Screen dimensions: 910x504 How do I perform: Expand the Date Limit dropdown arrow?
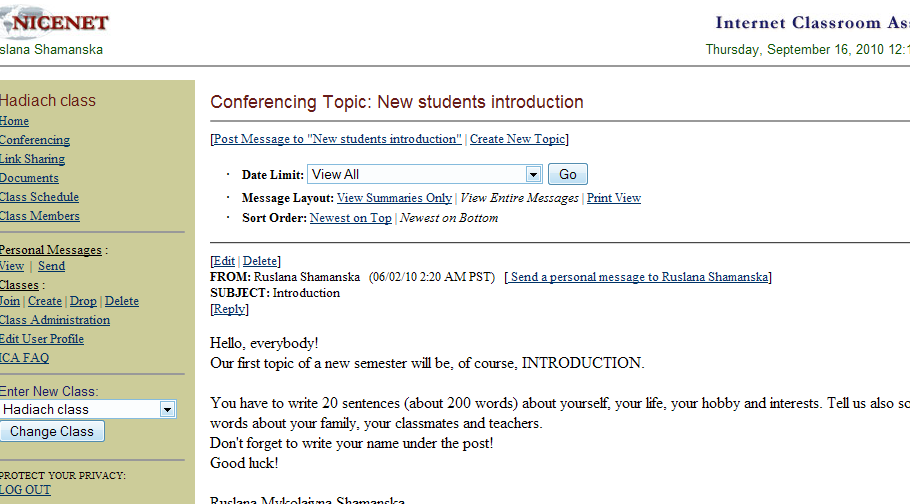click(533, 174)
